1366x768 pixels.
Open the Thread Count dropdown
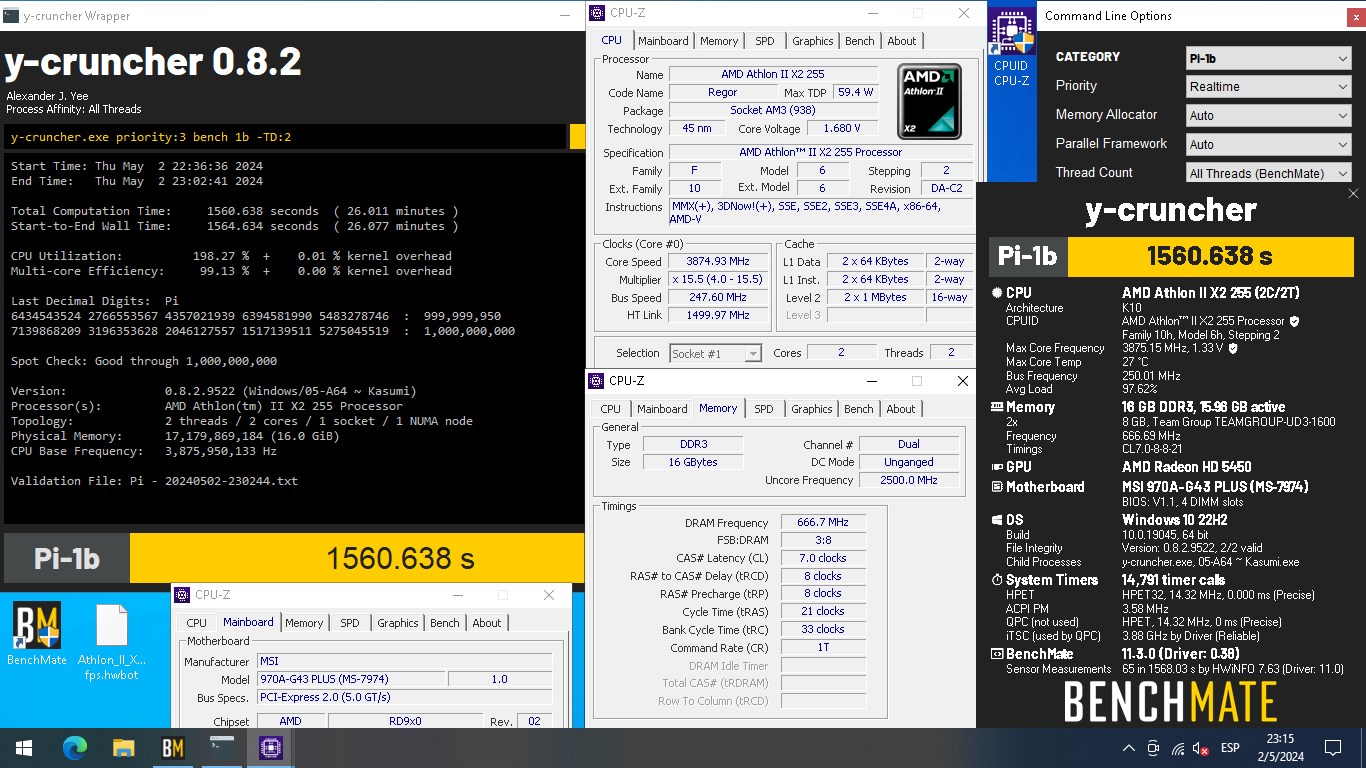click(x=1268, y=173)
